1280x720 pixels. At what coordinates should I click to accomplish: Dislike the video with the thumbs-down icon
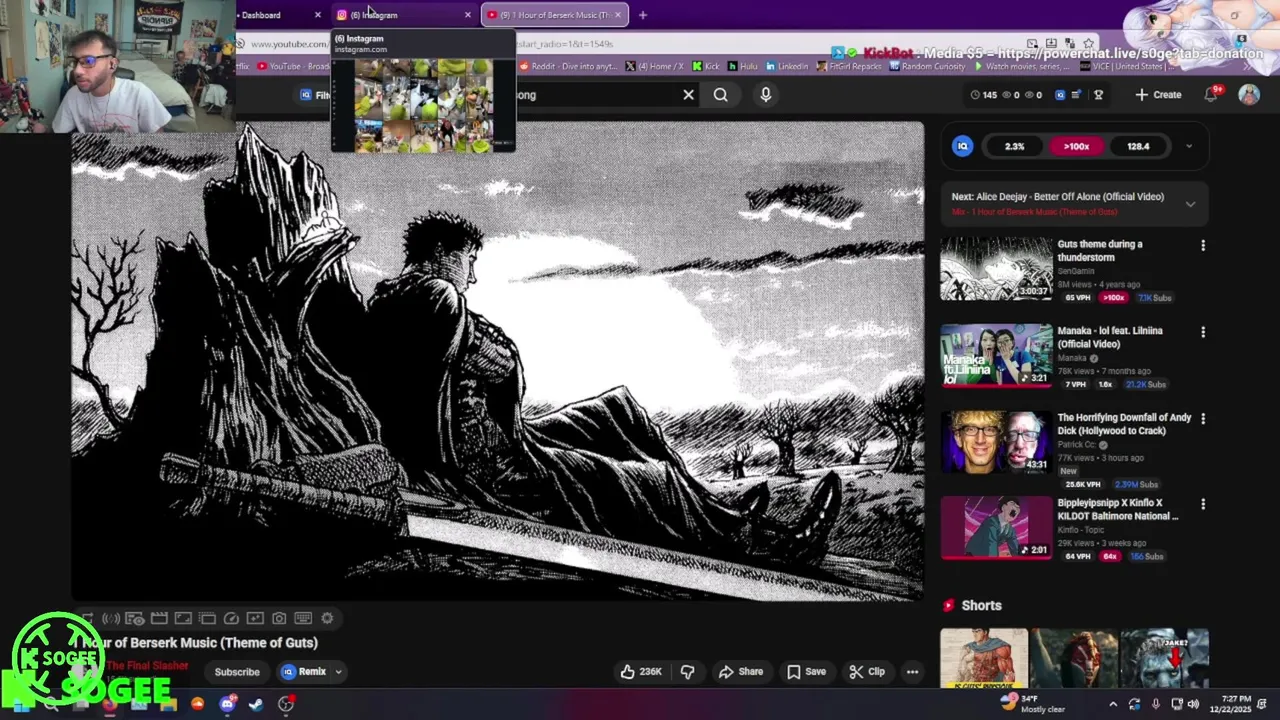[687, 672]
